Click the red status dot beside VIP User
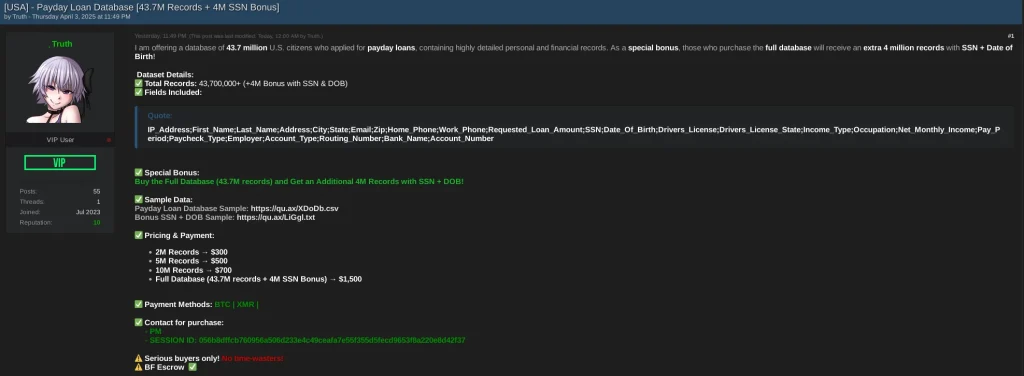The image size is (1024, 376). [x=109, y=140]
